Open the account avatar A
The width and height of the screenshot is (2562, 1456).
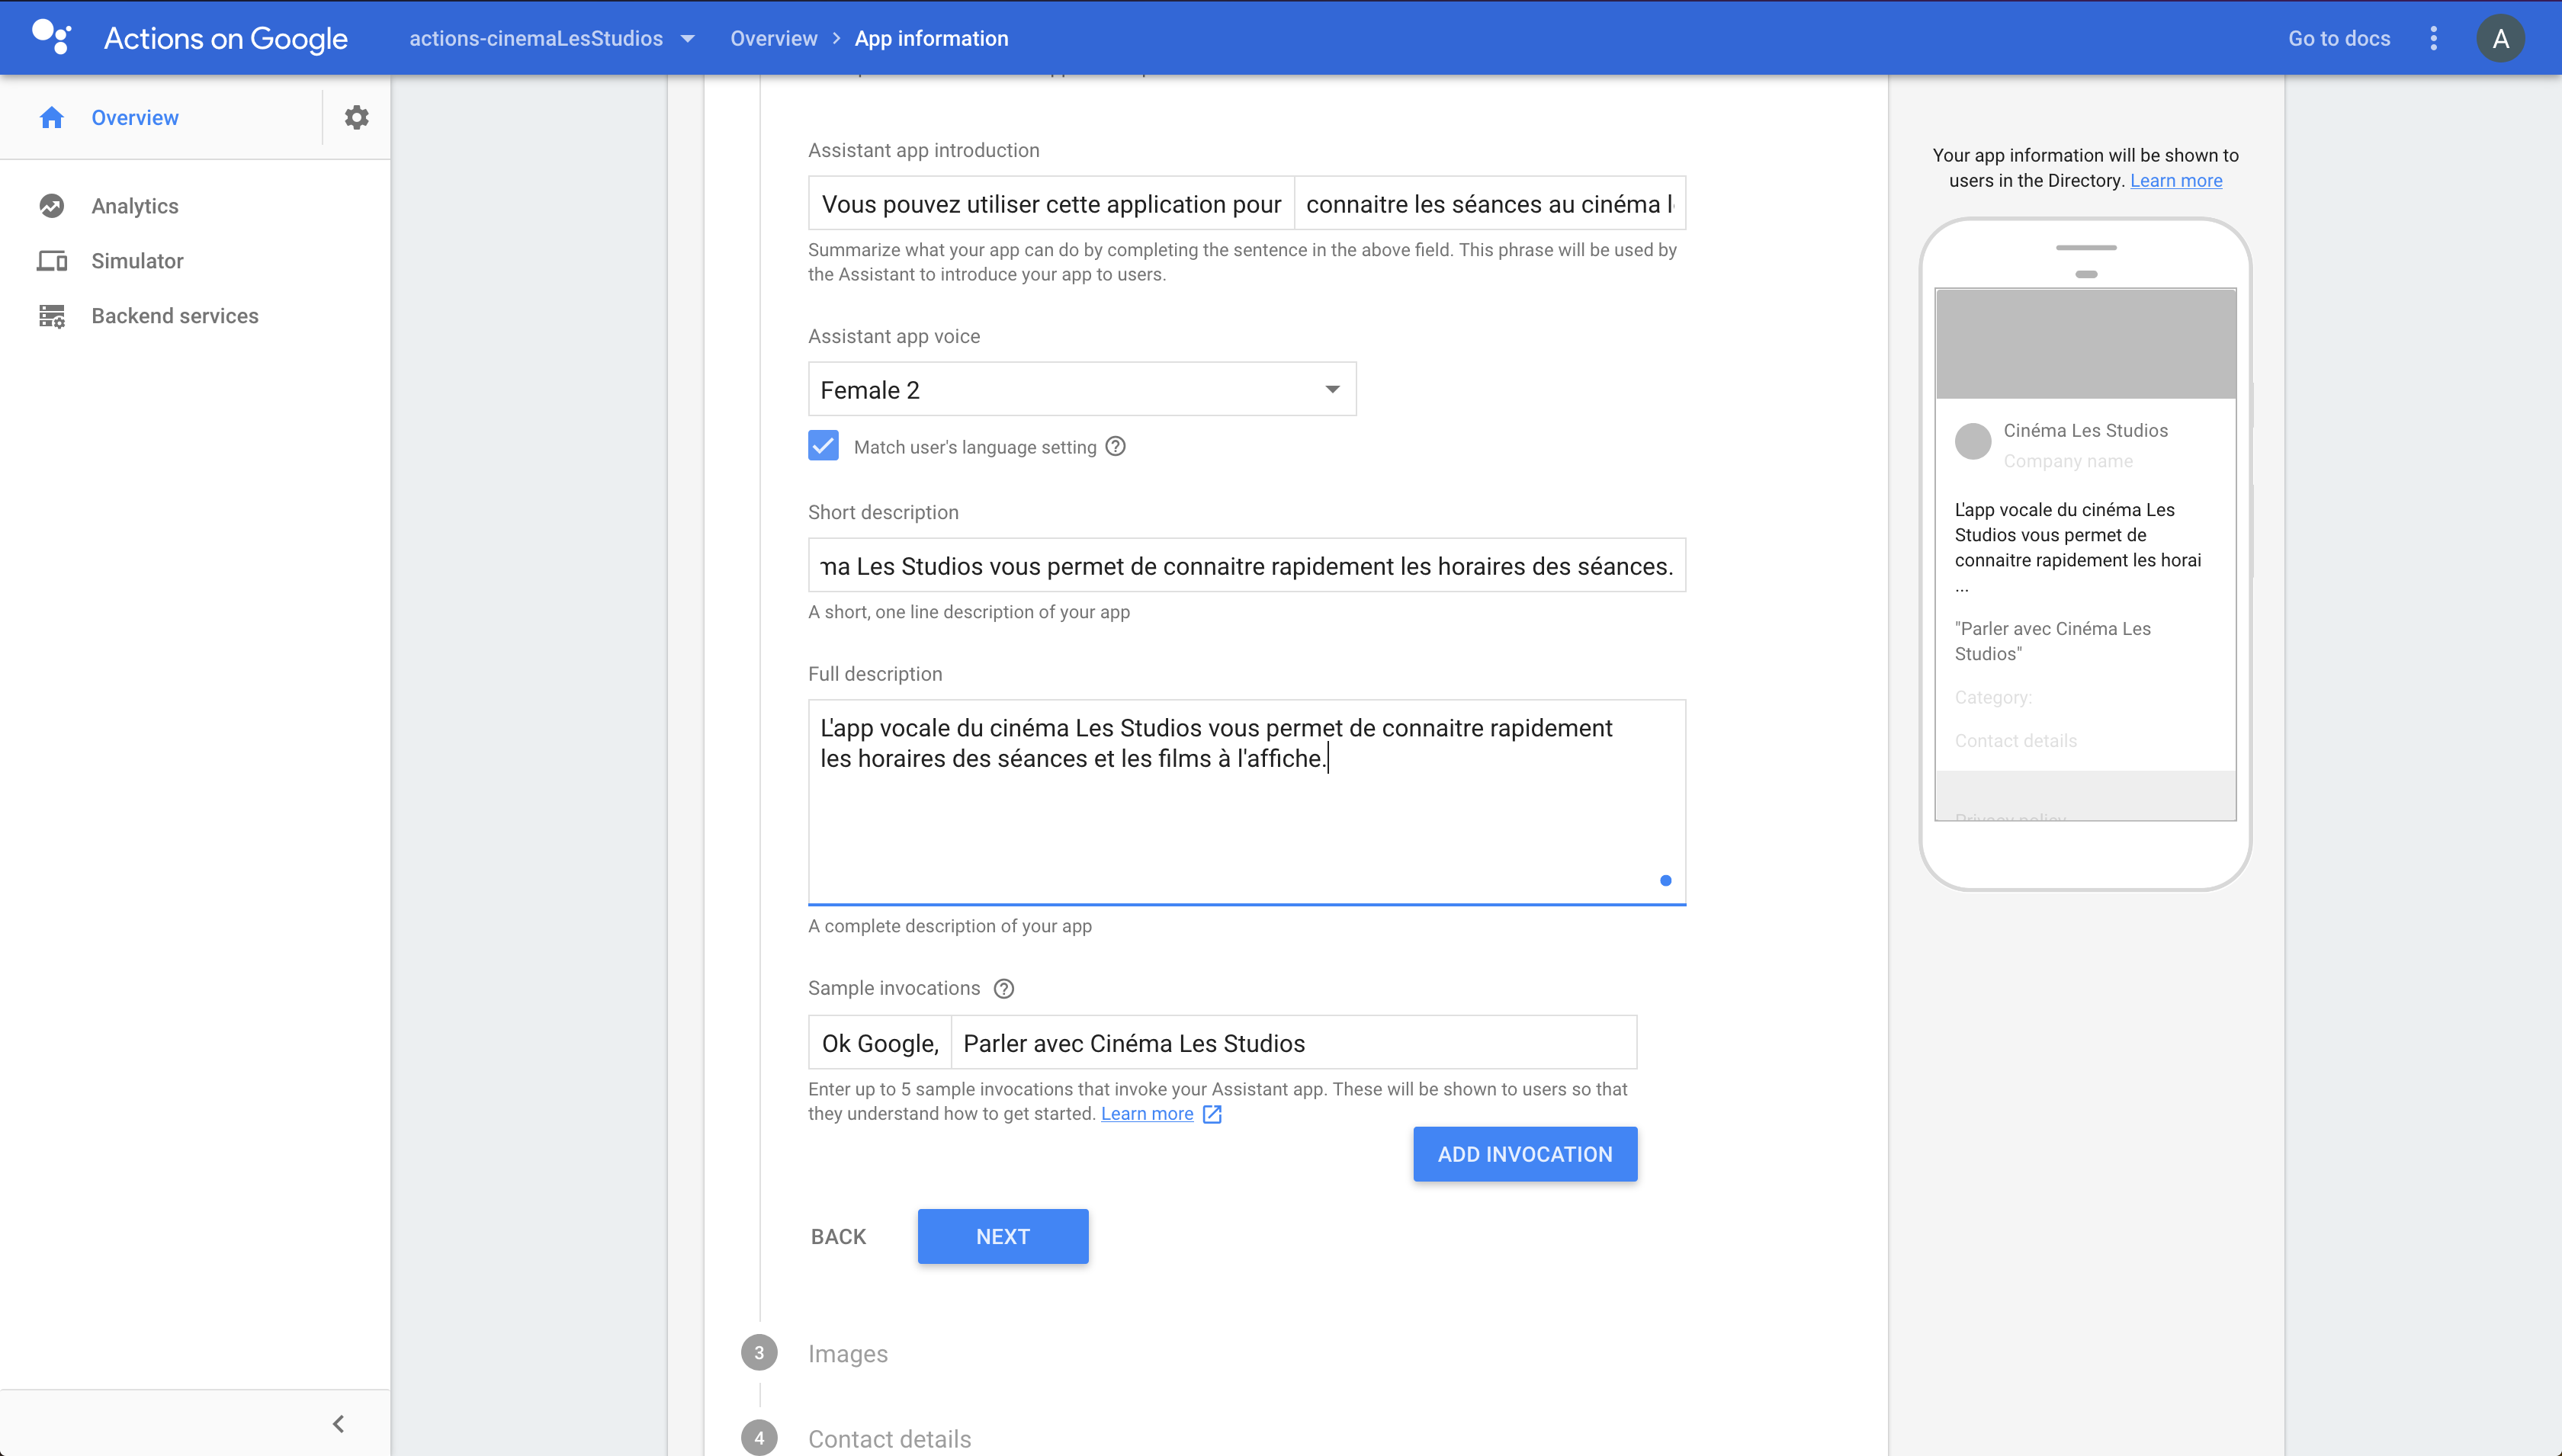[2500, 38]
